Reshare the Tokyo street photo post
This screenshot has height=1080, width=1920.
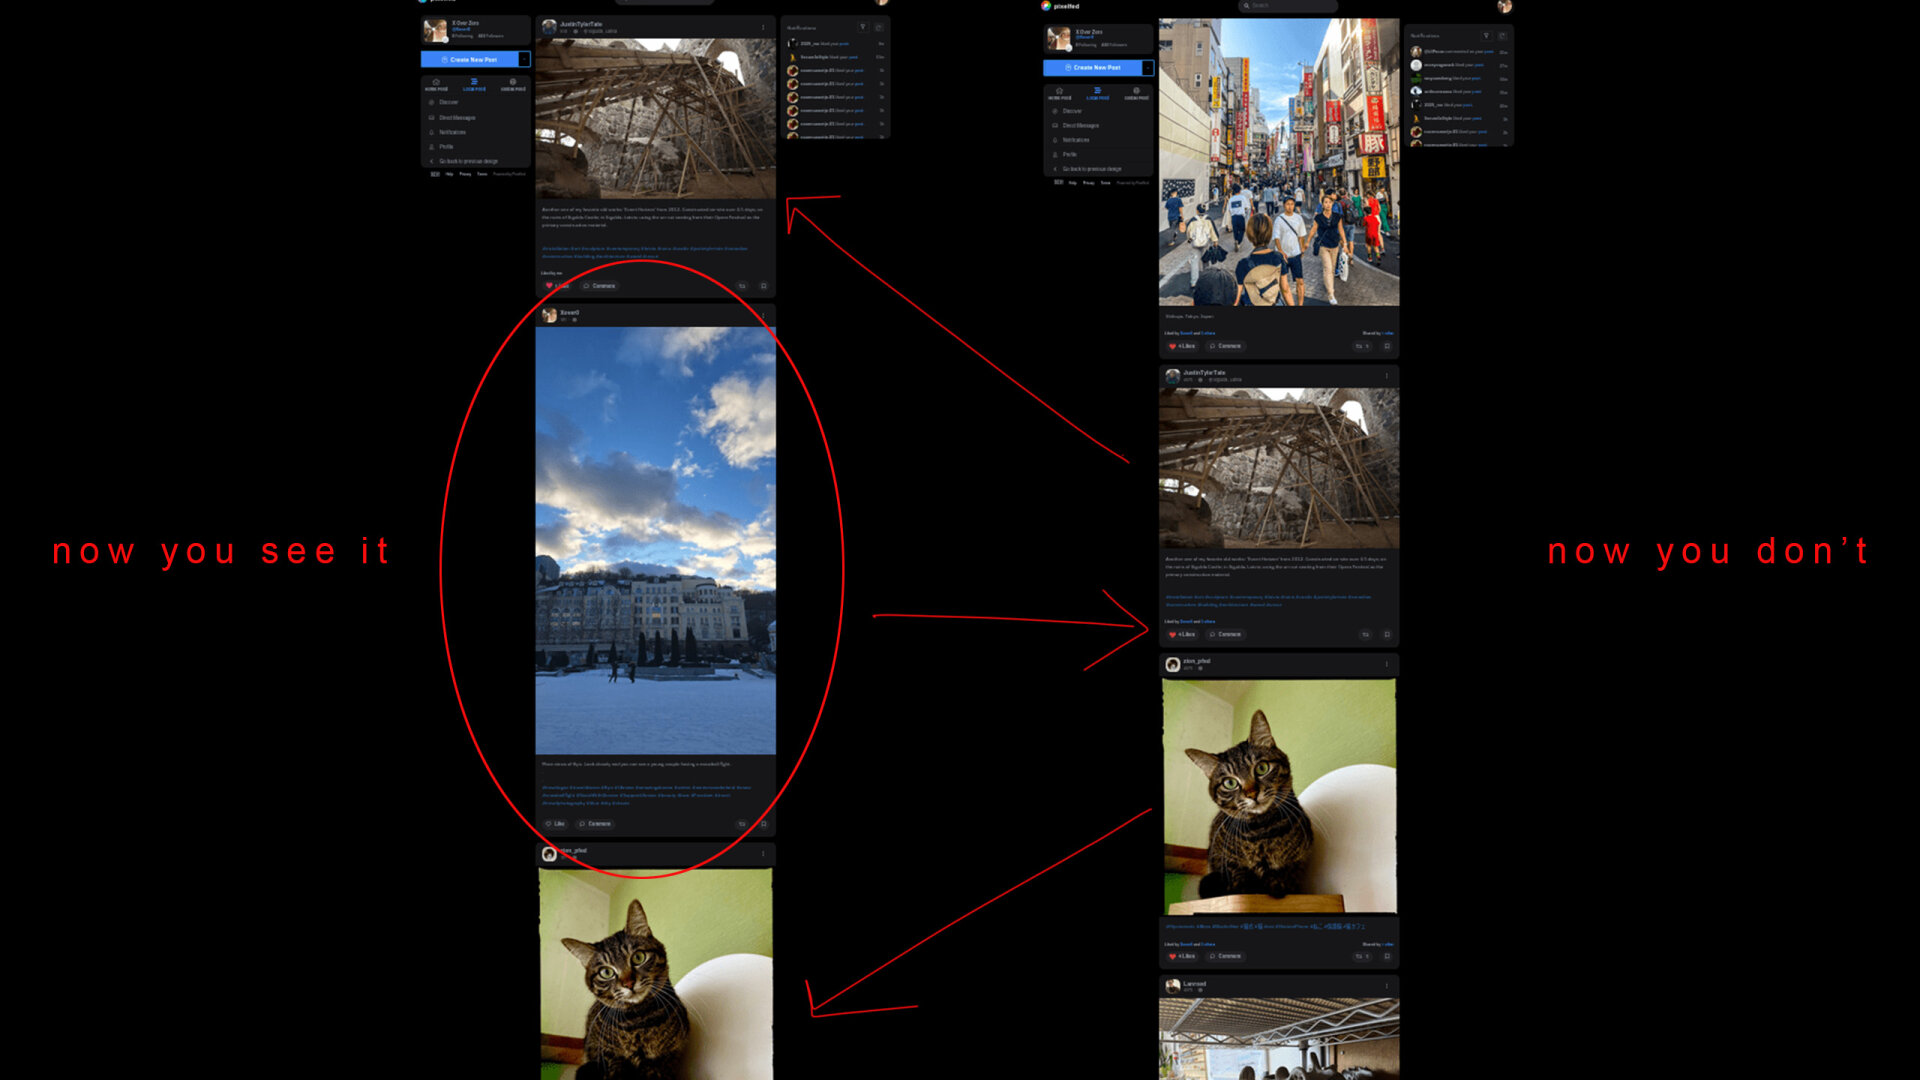click(1362, 346)
